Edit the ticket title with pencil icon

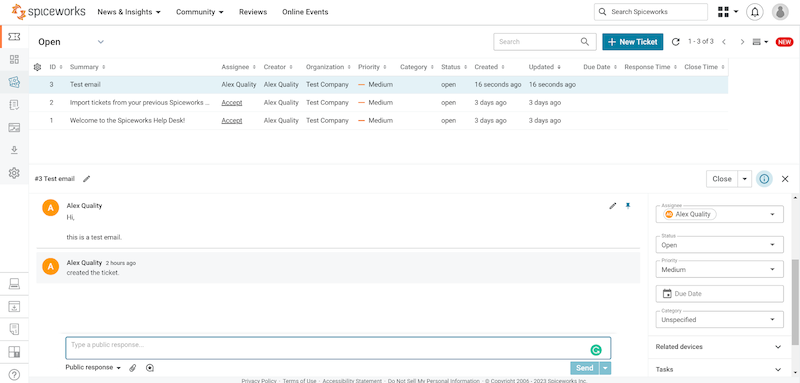click(x=87, y=178)
